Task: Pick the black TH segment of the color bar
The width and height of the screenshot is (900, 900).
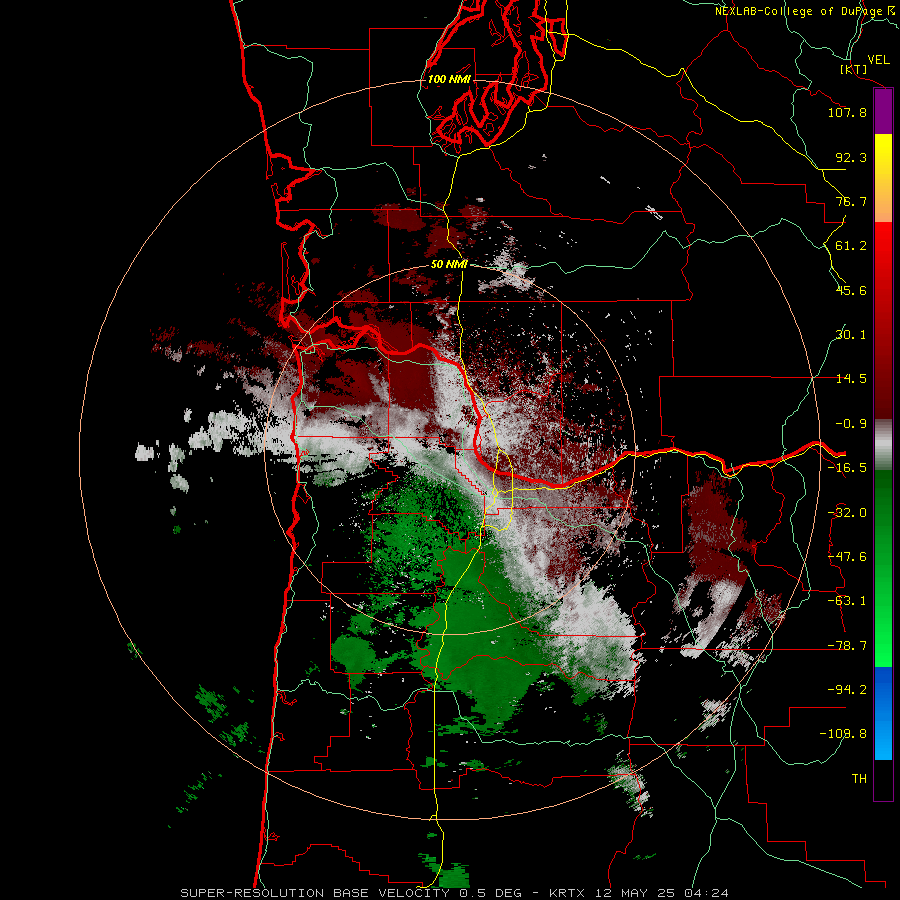Action: (x=883, y=779)
